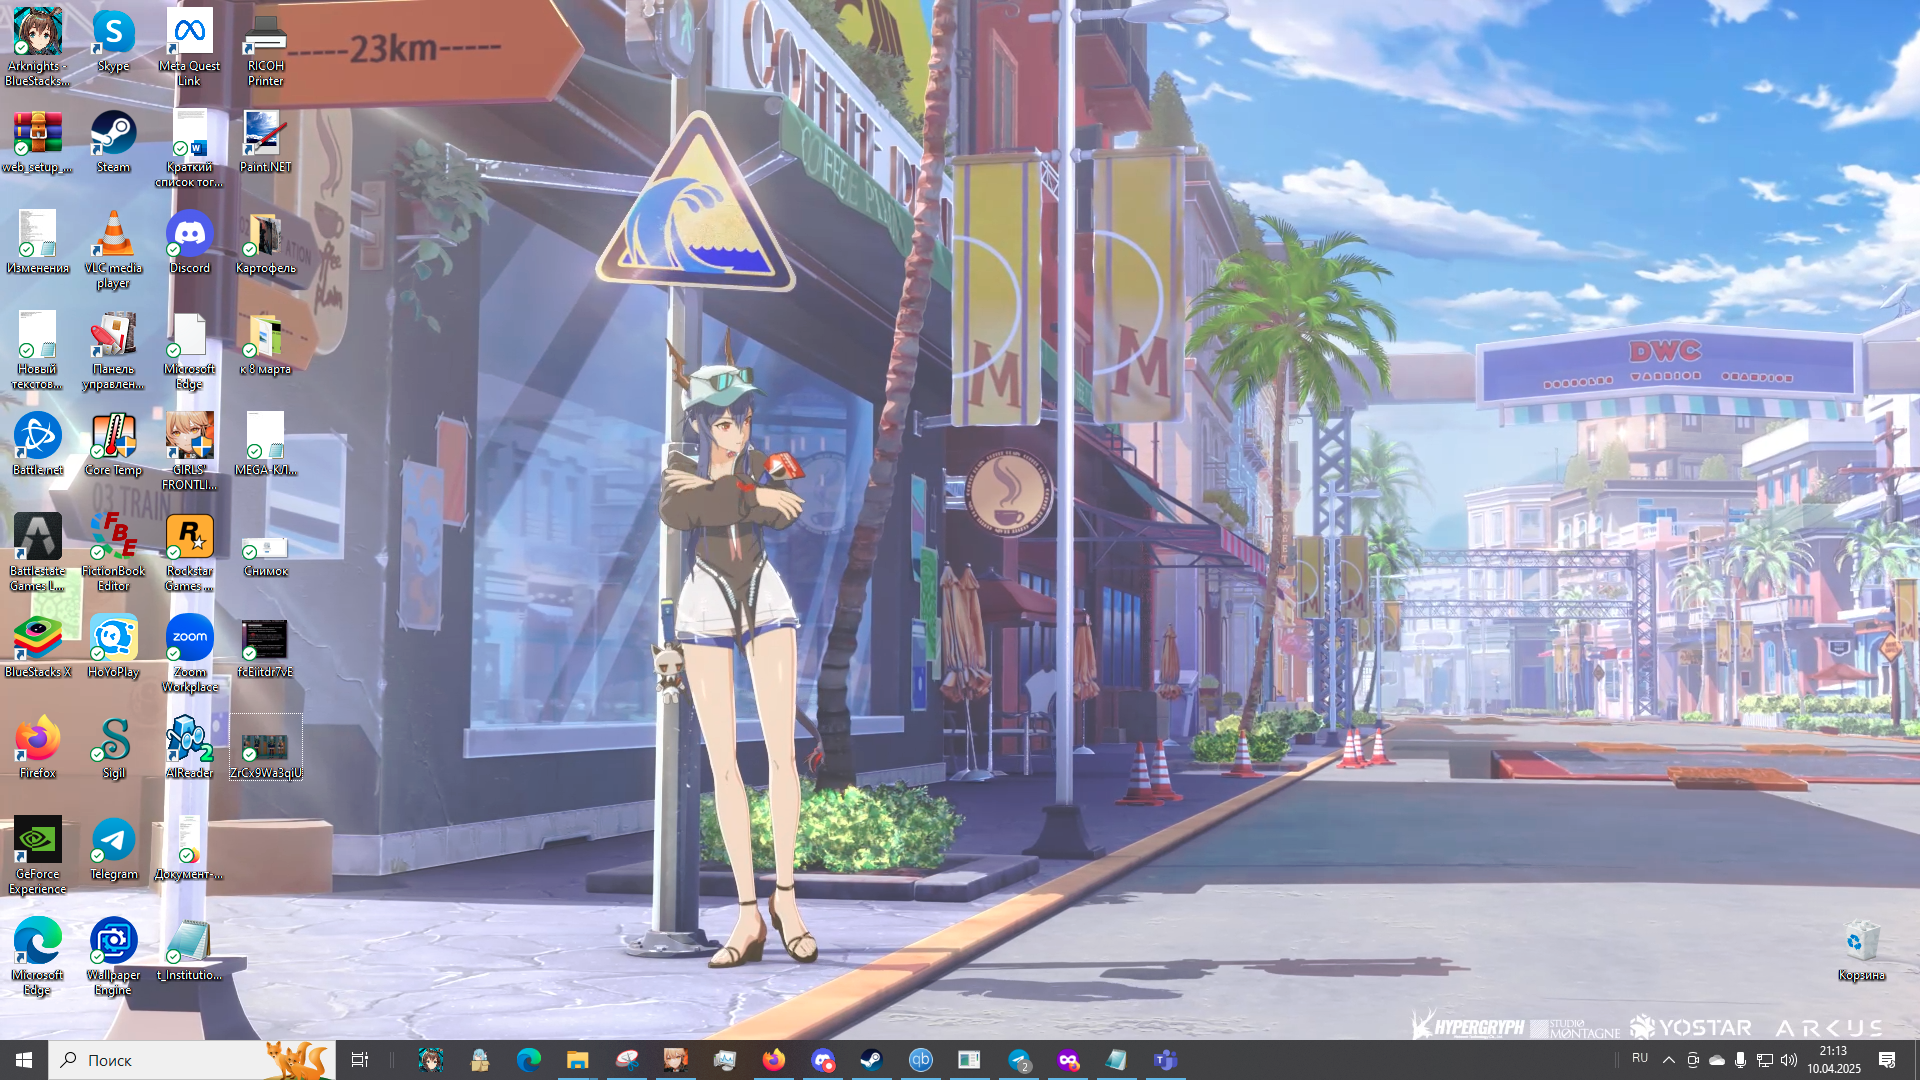Switch to Steam in the taskbar

click(872, 1060)
